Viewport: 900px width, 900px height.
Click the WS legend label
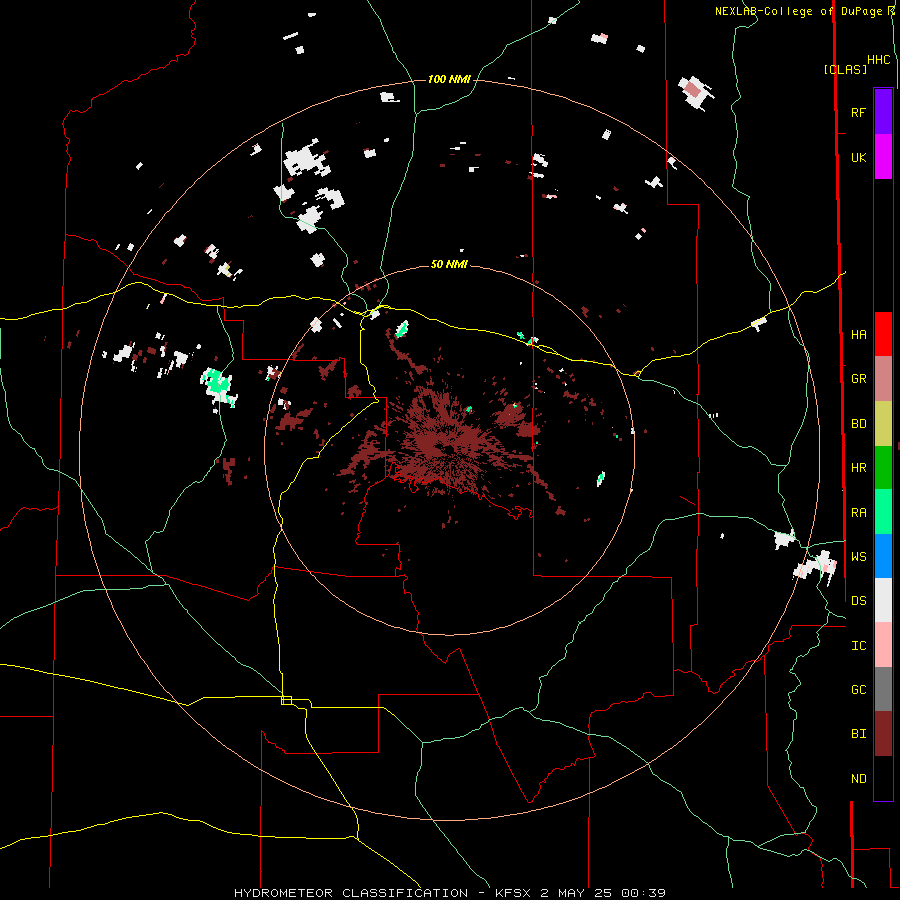(858, 556)
